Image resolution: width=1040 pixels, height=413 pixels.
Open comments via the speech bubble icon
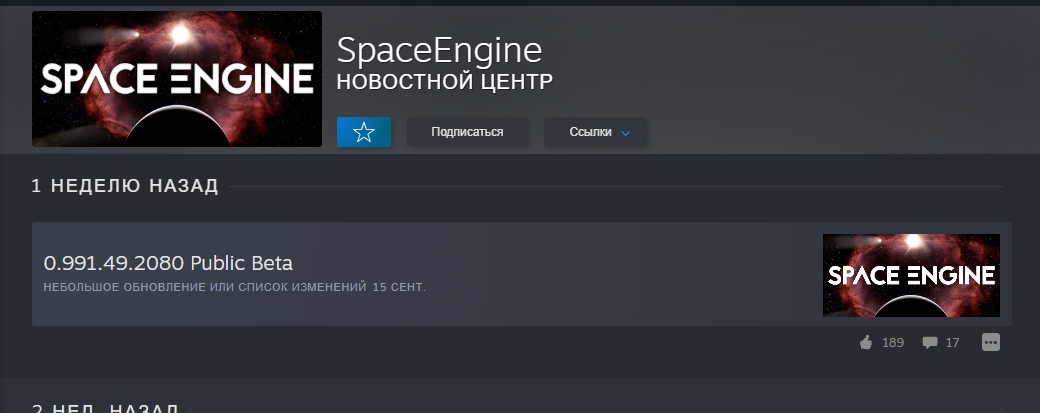point(930,343)
